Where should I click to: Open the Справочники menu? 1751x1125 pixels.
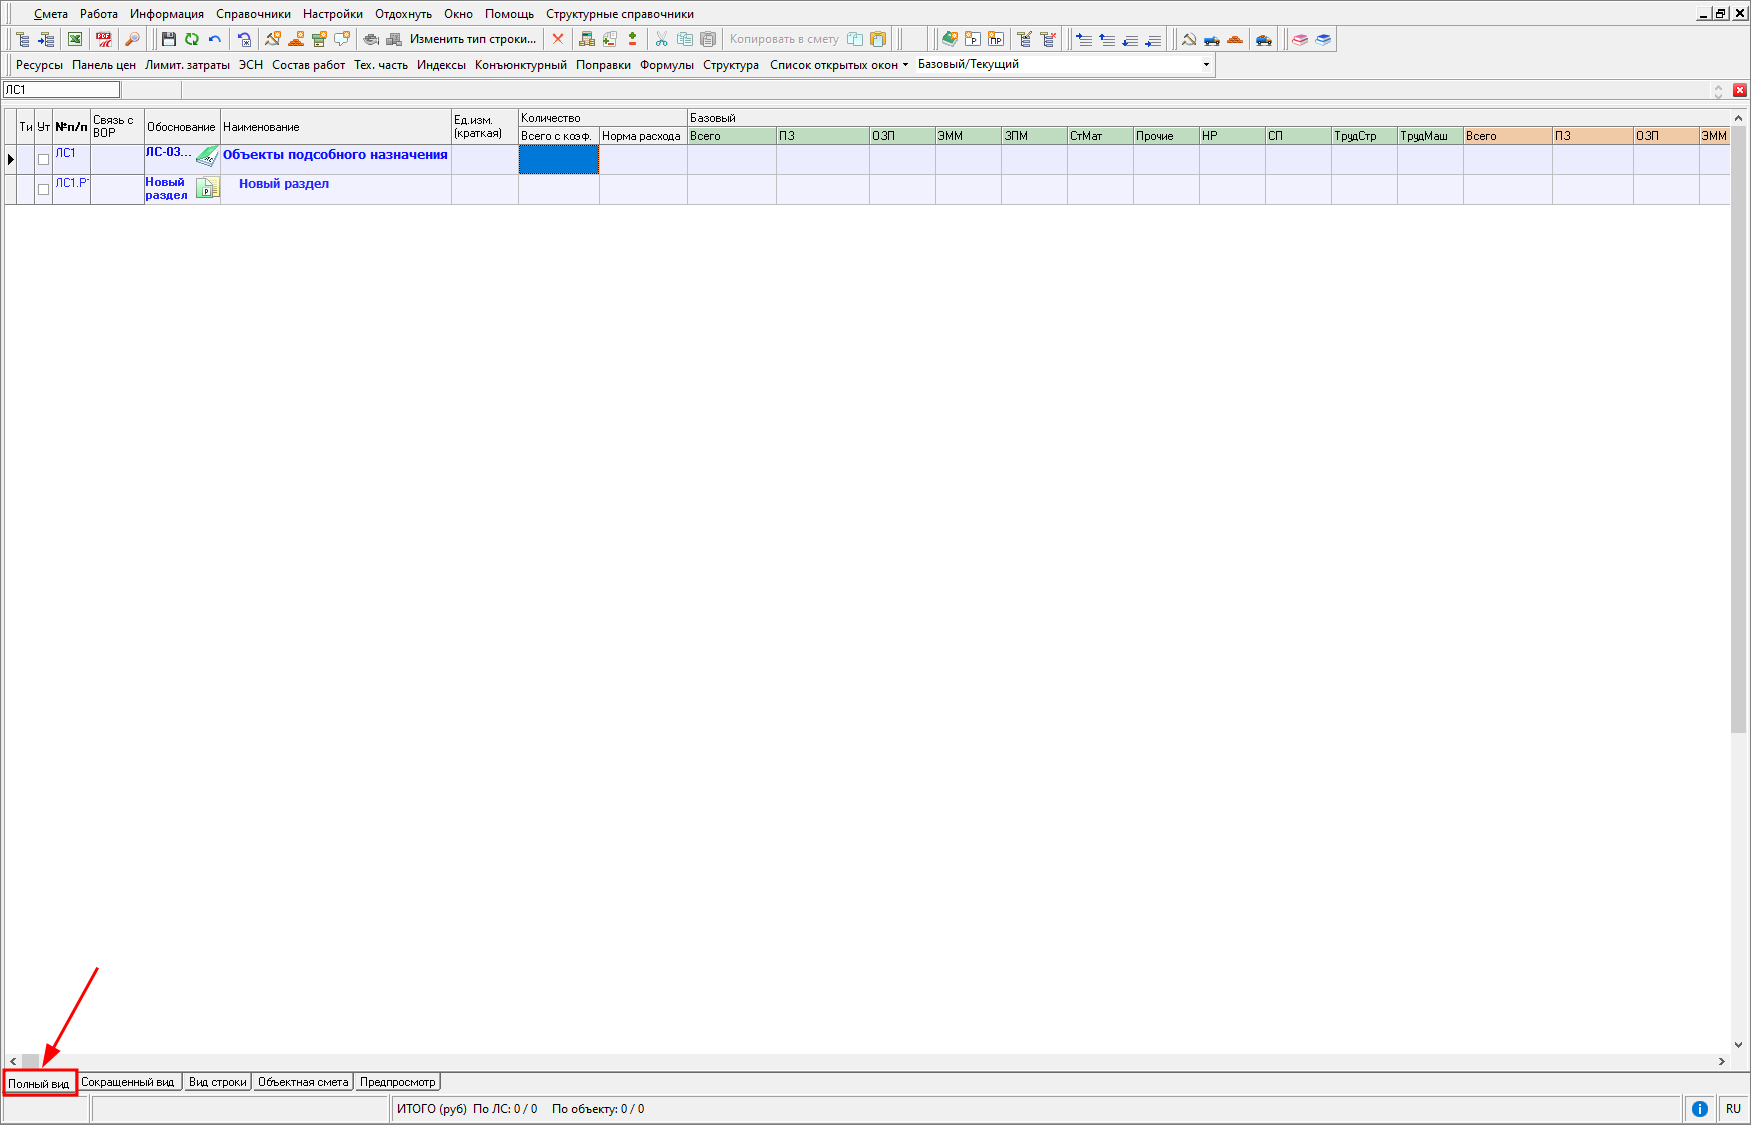(x=253, y=14)
